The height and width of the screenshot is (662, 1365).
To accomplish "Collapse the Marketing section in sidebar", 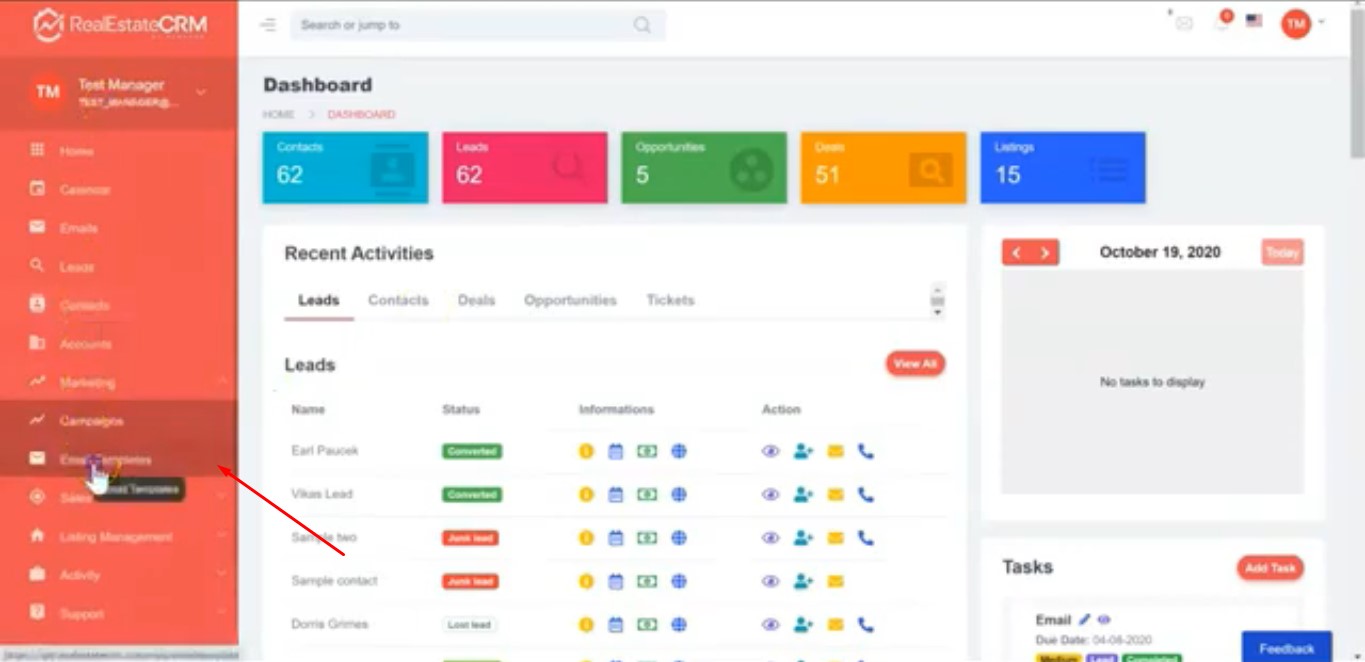I will [x=221, y=382].
